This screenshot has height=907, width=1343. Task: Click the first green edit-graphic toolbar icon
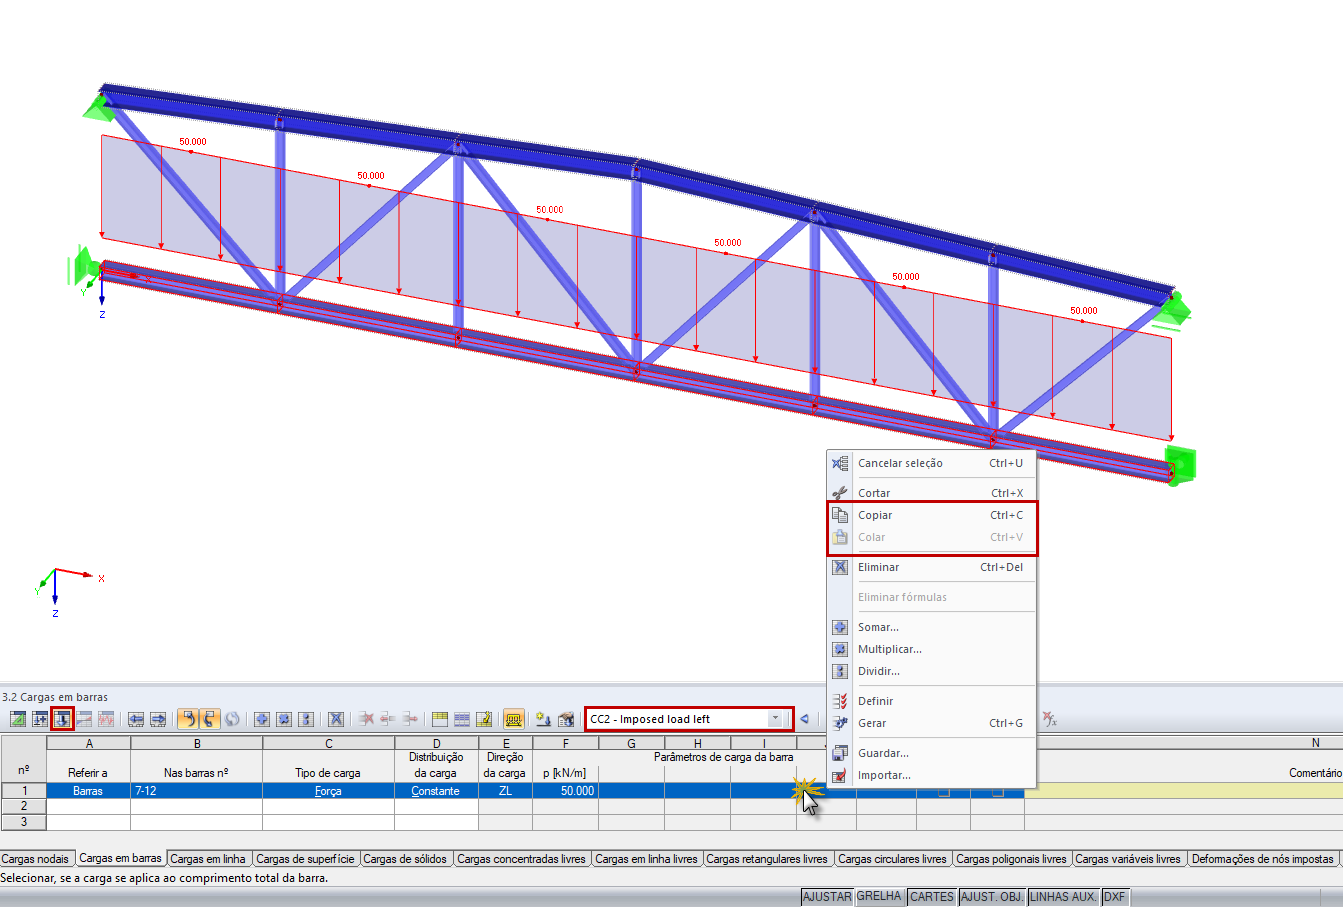pos(18,719)
